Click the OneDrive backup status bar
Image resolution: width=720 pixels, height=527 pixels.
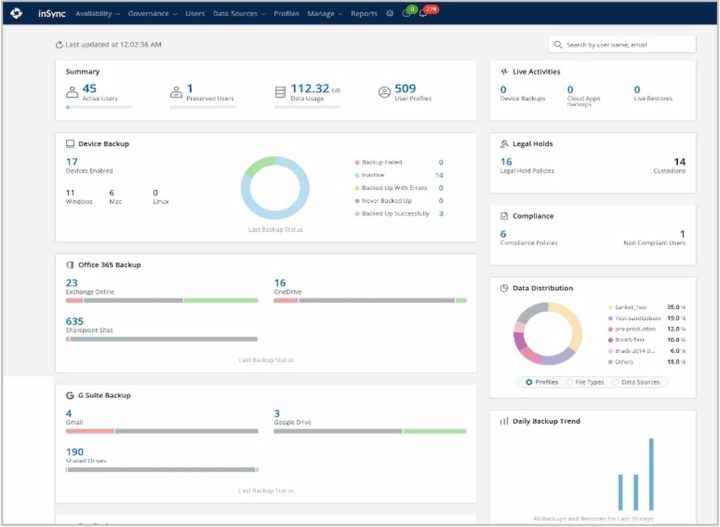(x=370, y=300)
